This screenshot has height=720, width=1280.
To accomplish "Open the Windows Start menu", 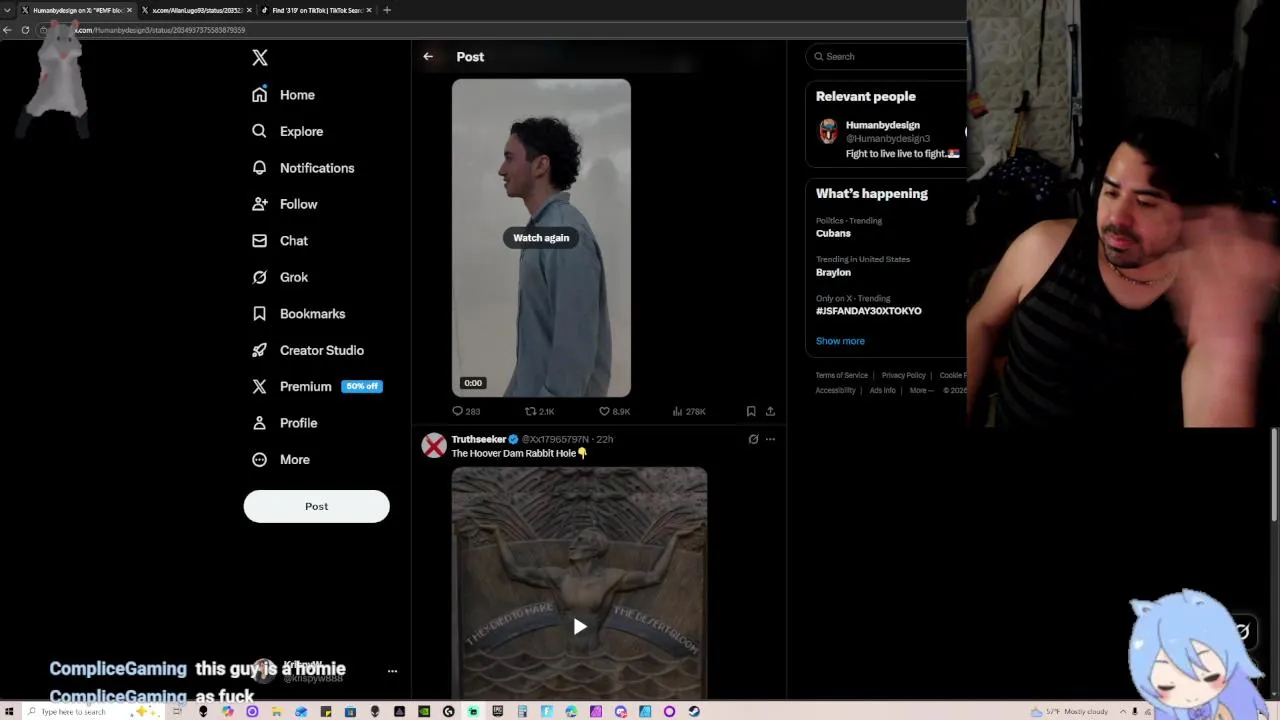I will coord(8,711).
